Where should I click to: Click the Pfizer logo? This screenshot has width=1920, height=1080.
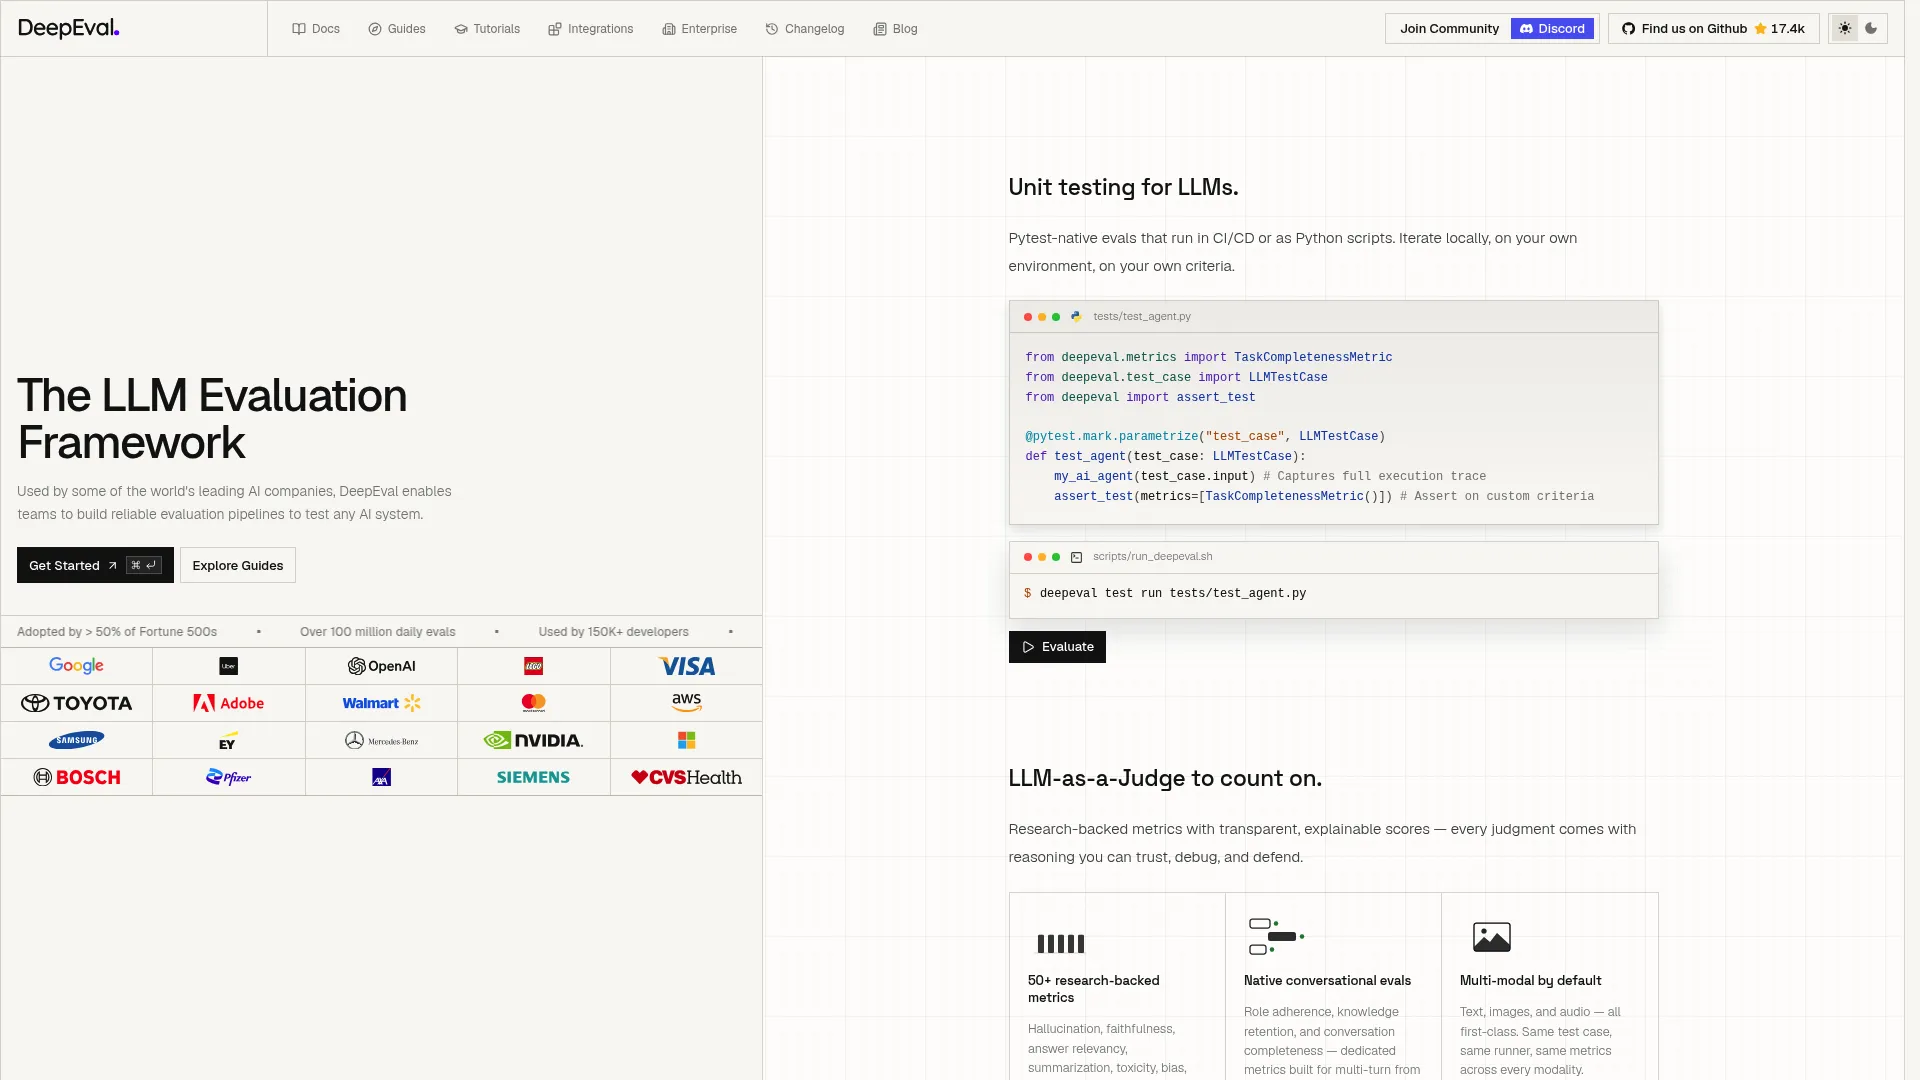[x=229, y=777]
